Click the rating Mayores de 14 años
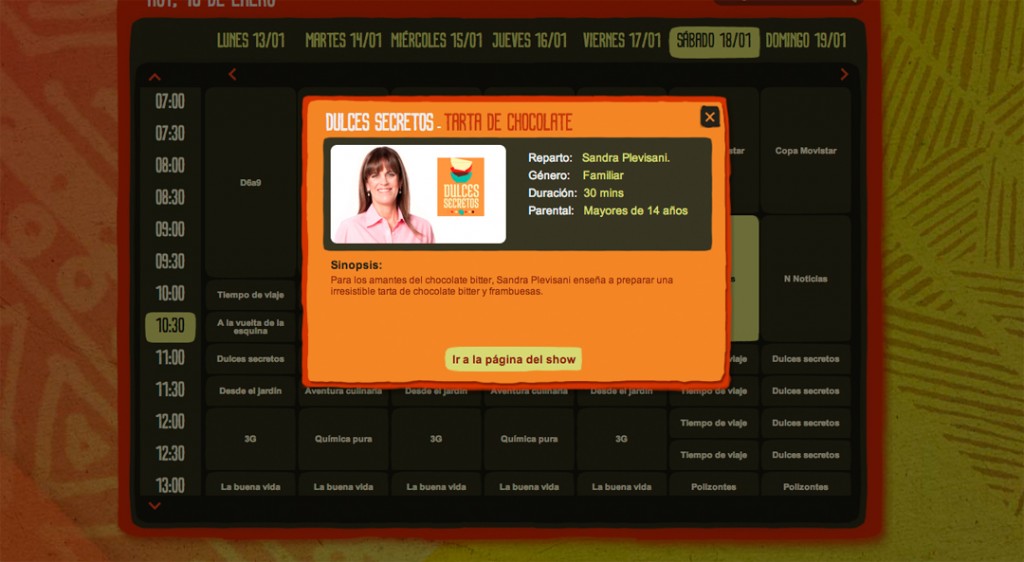 click(635, 210)
